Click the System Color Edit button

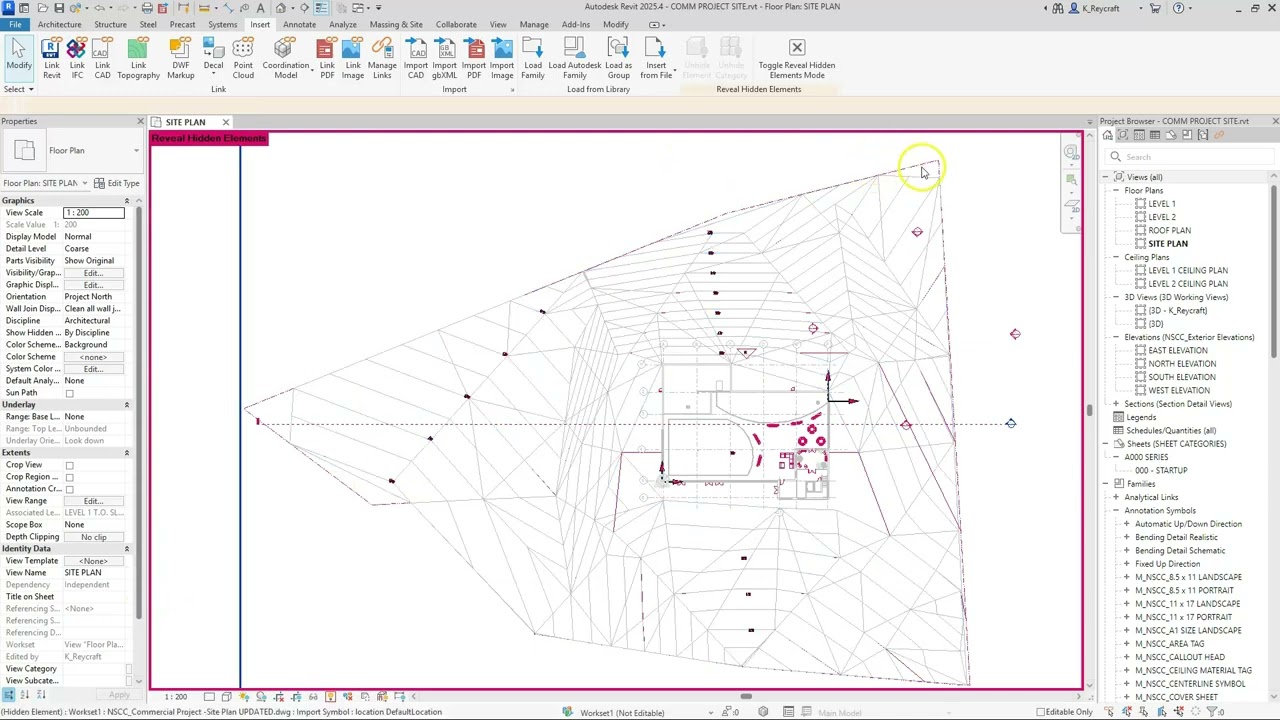pos(93,369)
